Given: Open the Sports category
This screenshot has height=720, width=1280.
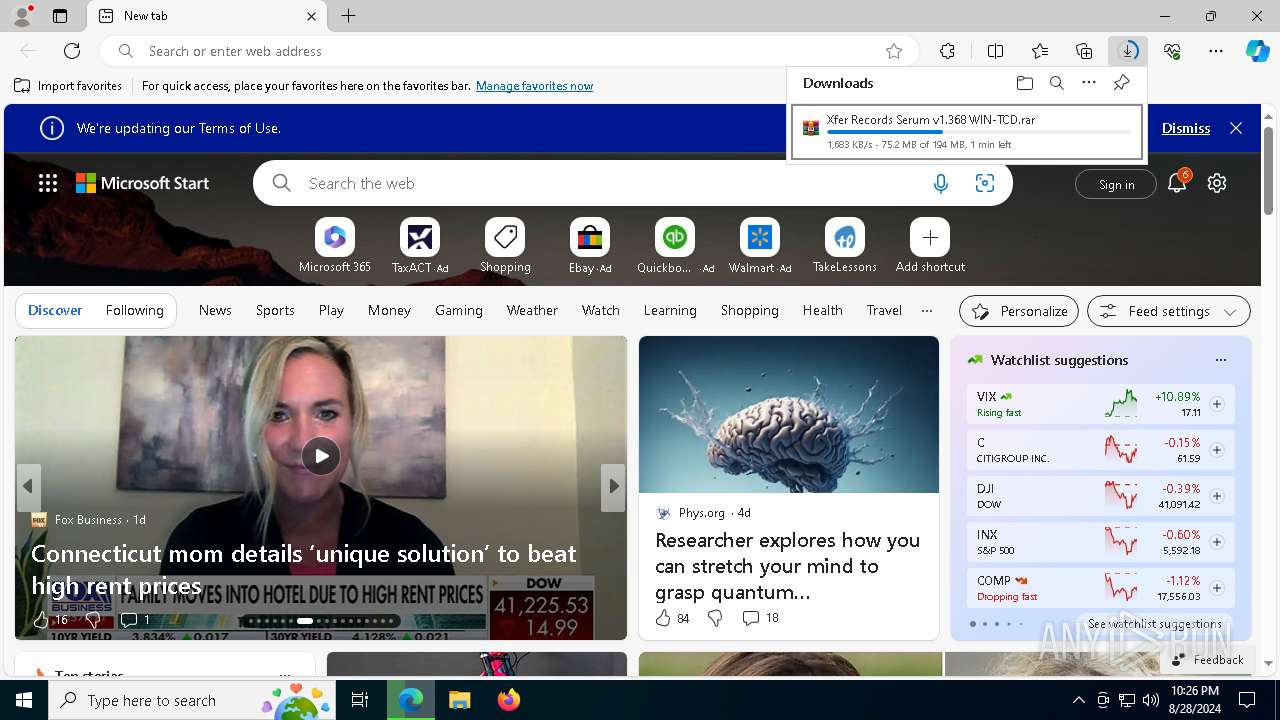Looking at the screenshot, I should click(275, 311).
